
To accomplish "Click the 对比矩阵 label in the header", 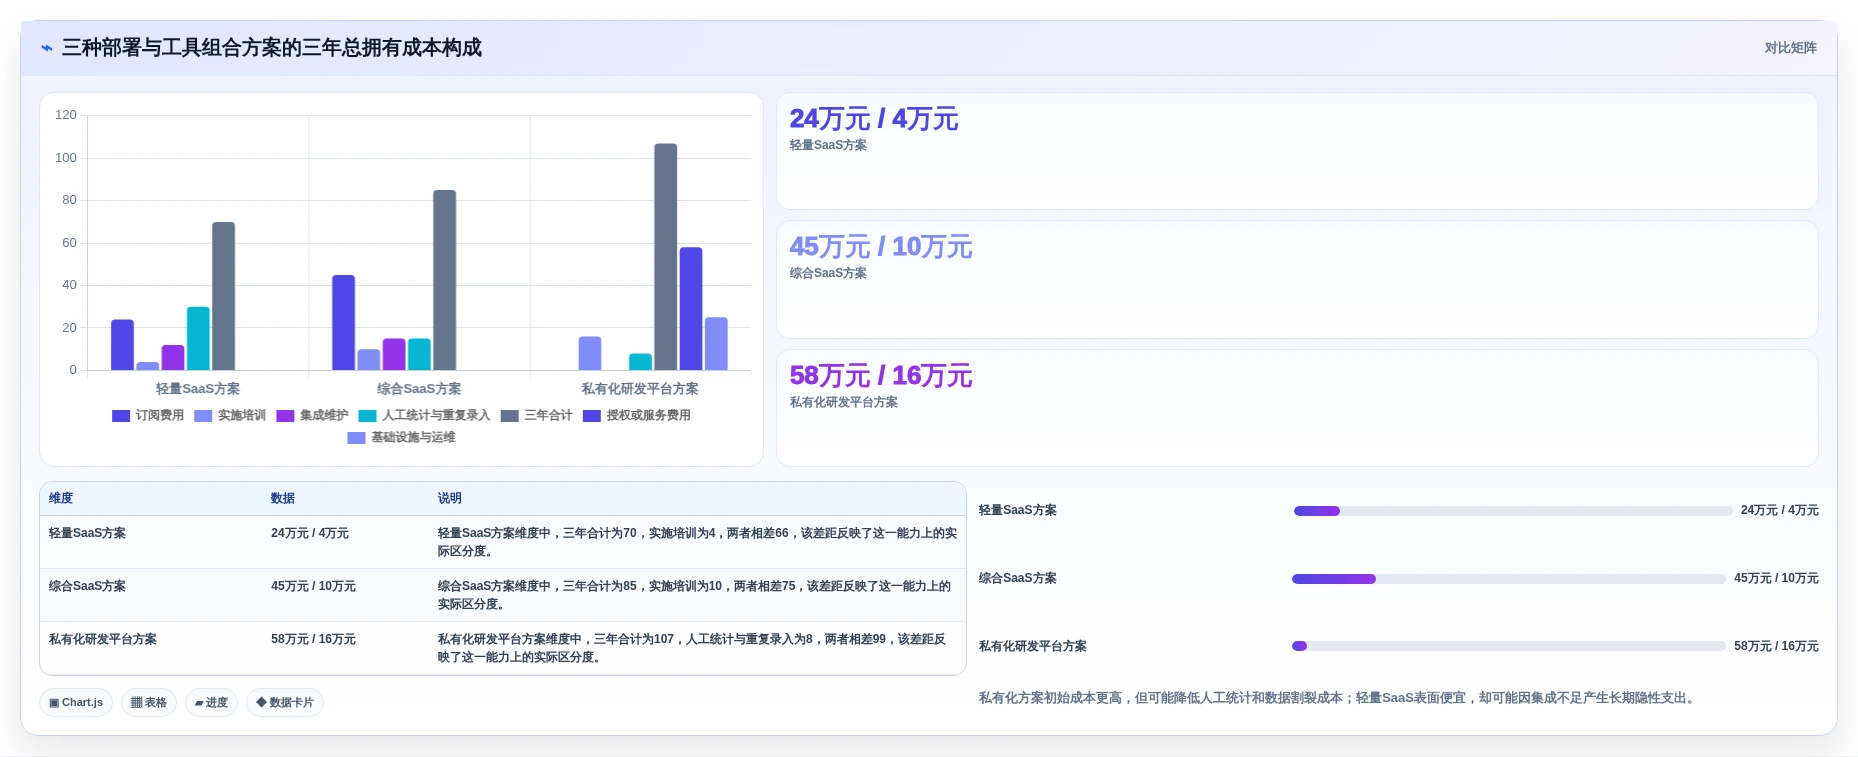I will (1790, 48).
